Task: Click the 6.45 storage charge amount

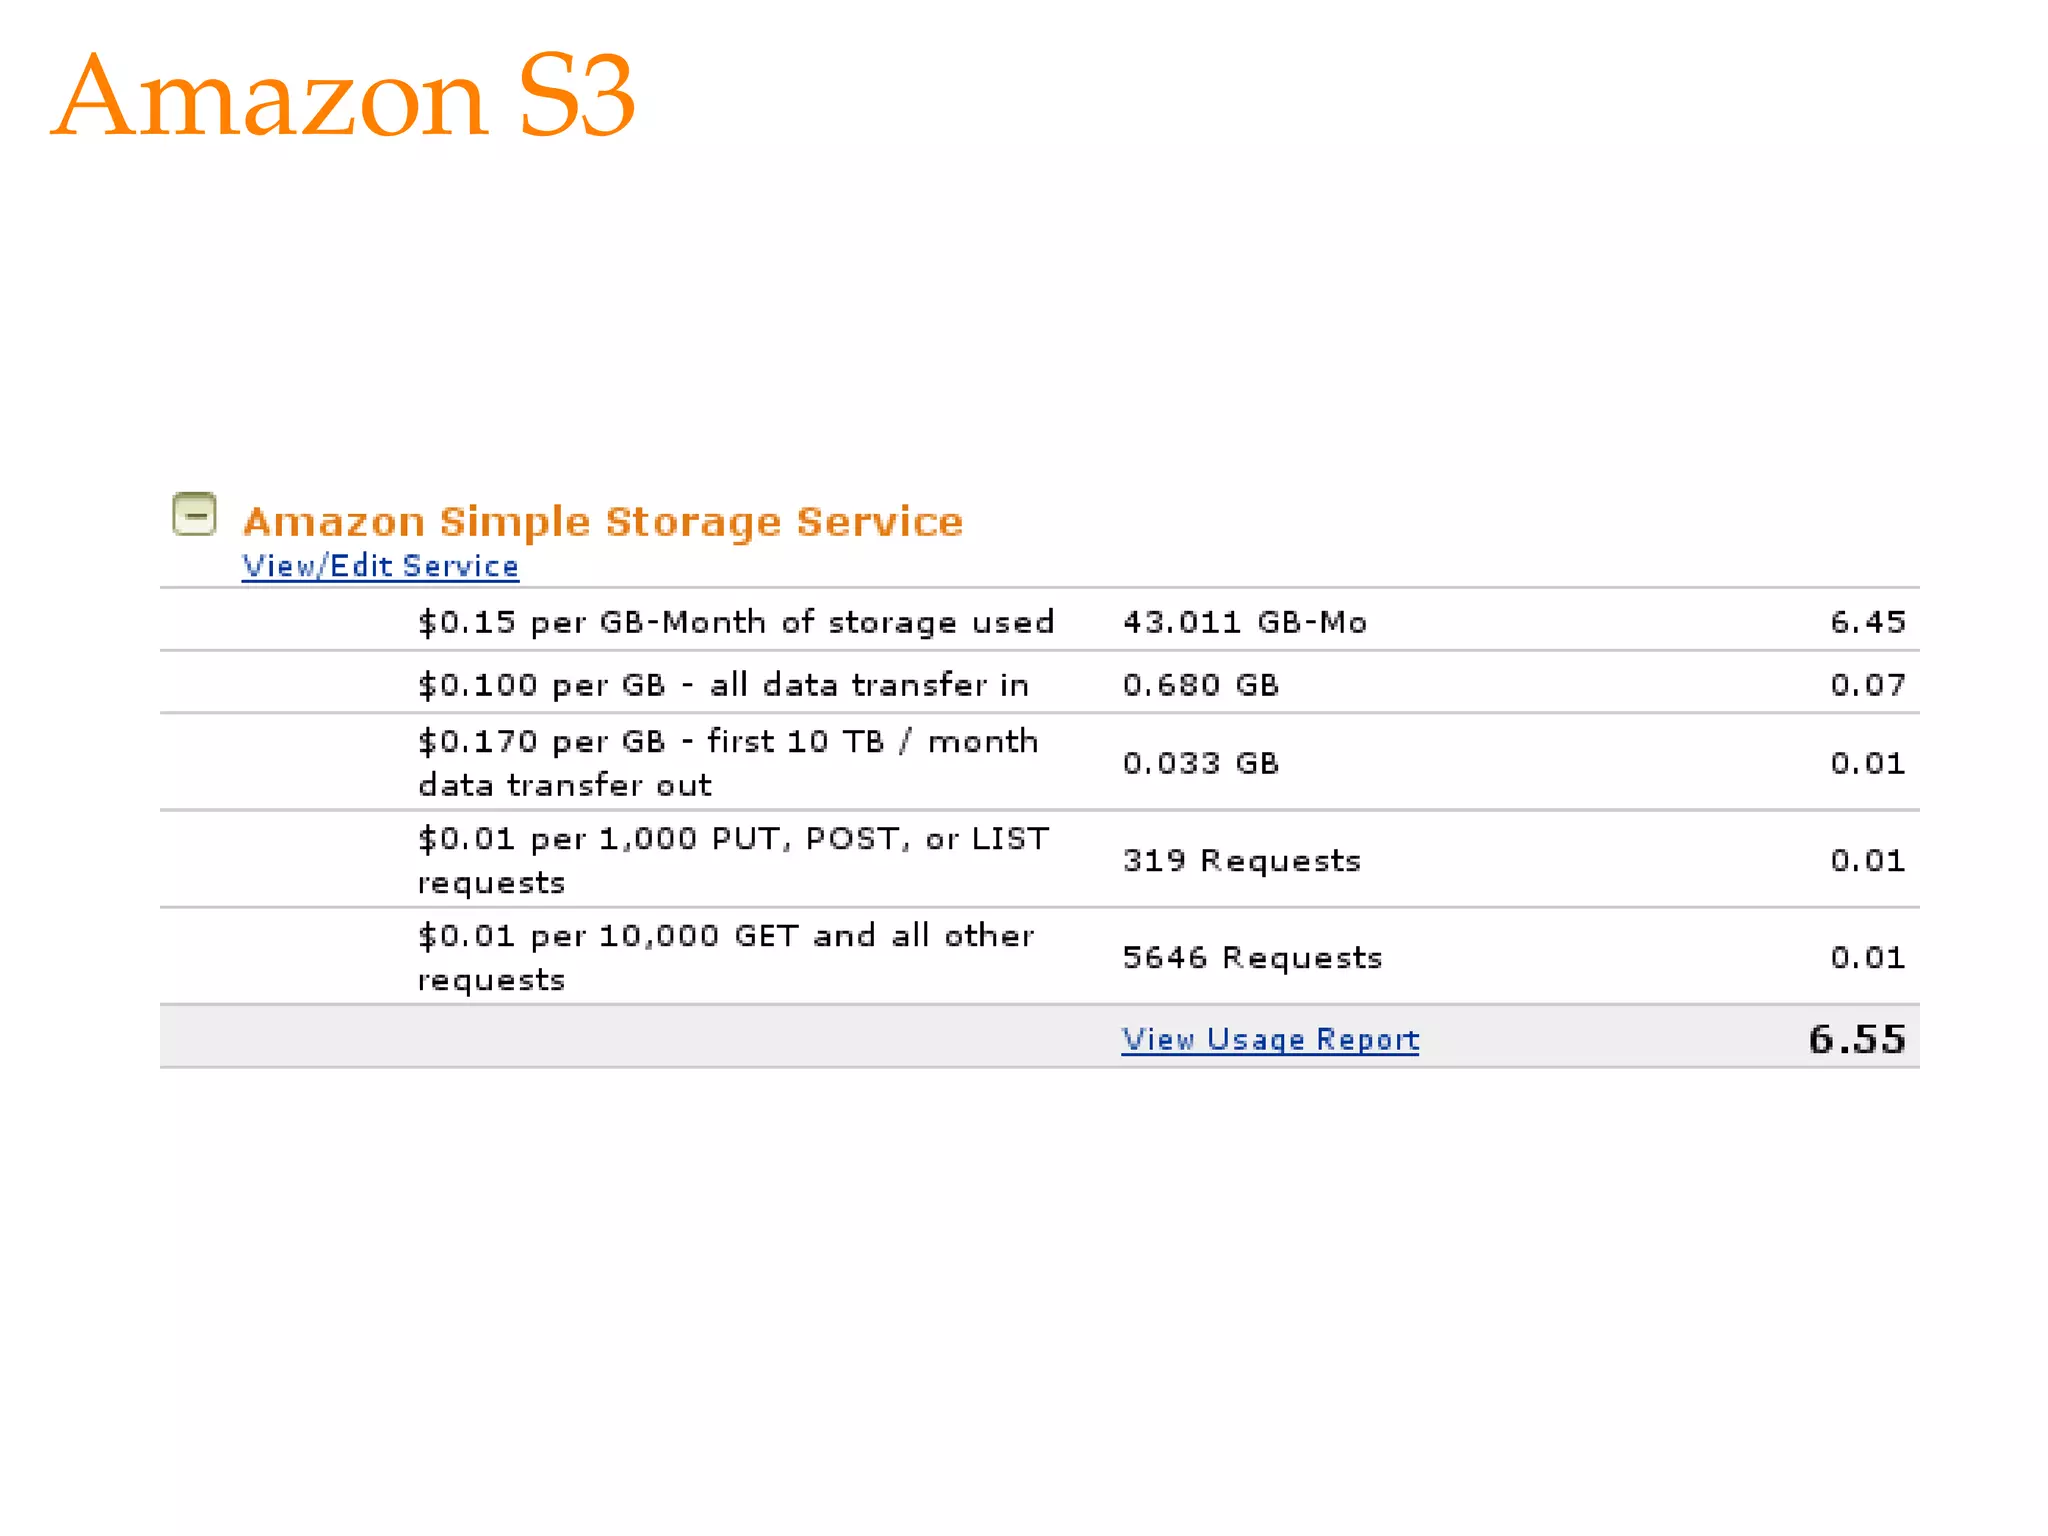Action: point(1867,622)
